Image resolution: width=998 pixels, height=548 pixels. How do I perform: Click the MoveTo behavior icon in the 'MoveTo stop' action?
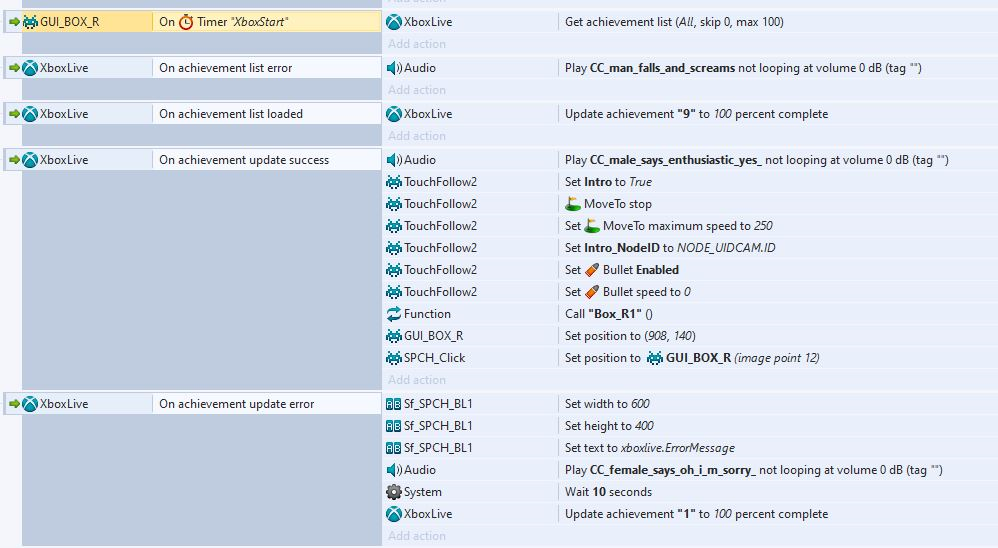[573, 204]
